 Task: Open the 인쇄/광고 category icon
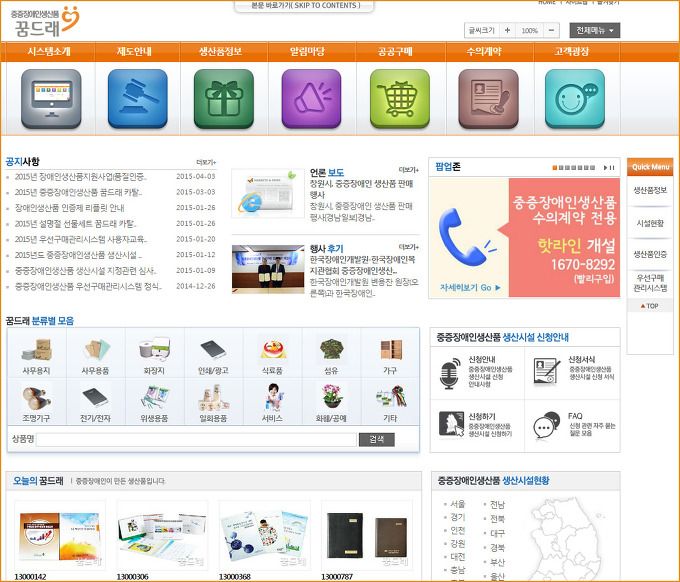click(x=213, y=350)
